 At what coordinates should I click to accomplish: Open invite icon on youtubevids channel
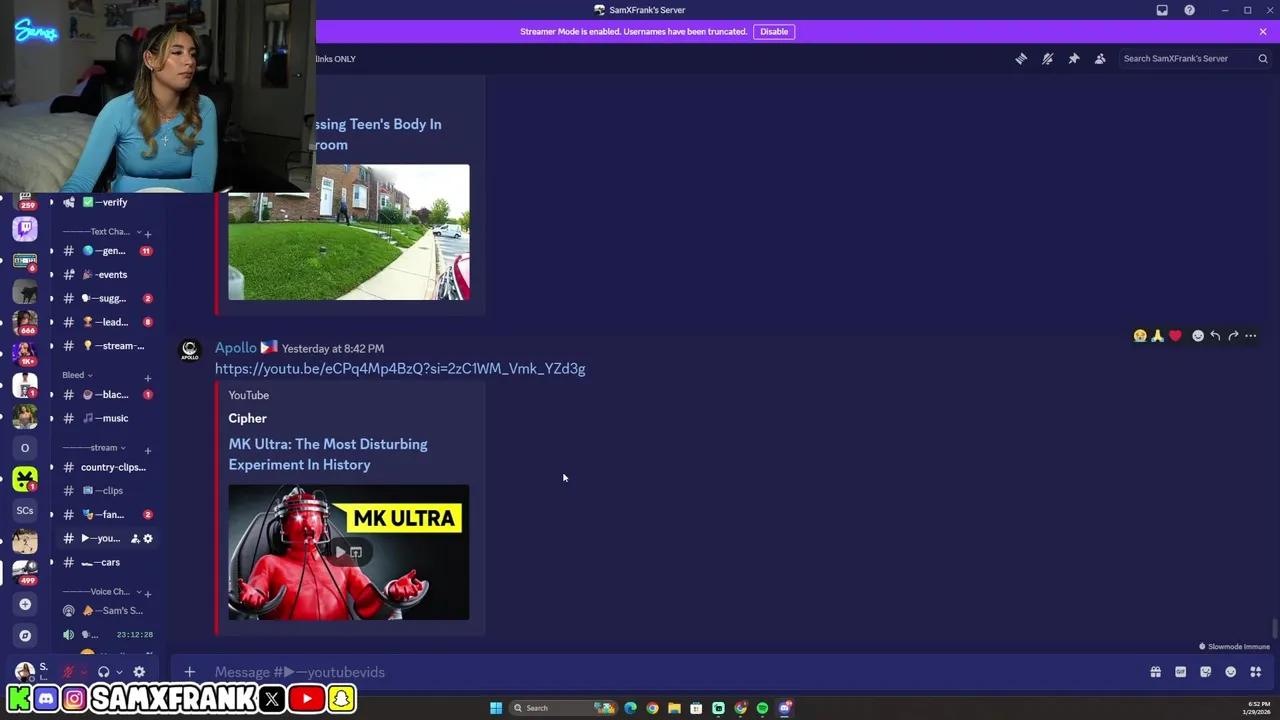[x=135, y=539]
